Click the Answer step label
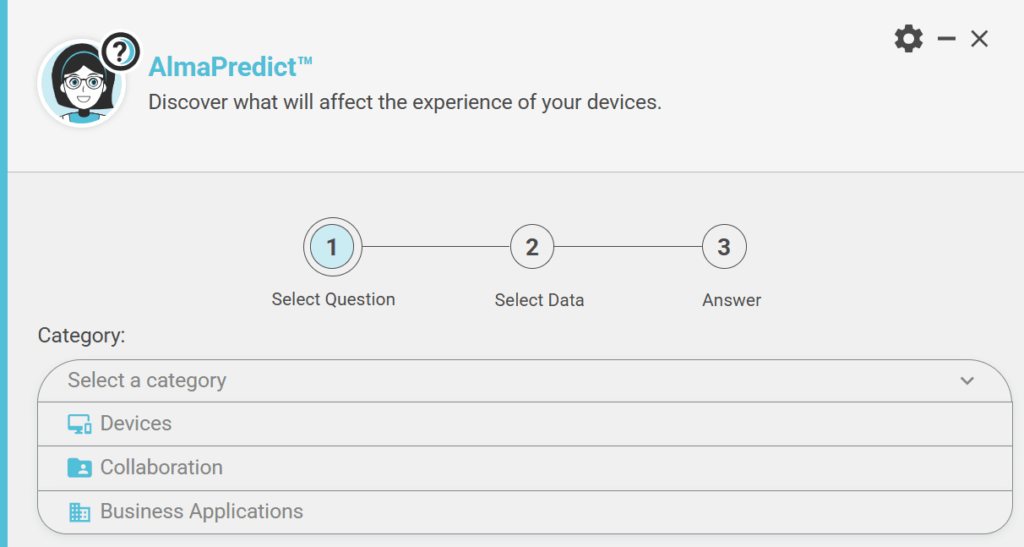Viewport: 1024px width, 547px height. click(x=731, y=300)
